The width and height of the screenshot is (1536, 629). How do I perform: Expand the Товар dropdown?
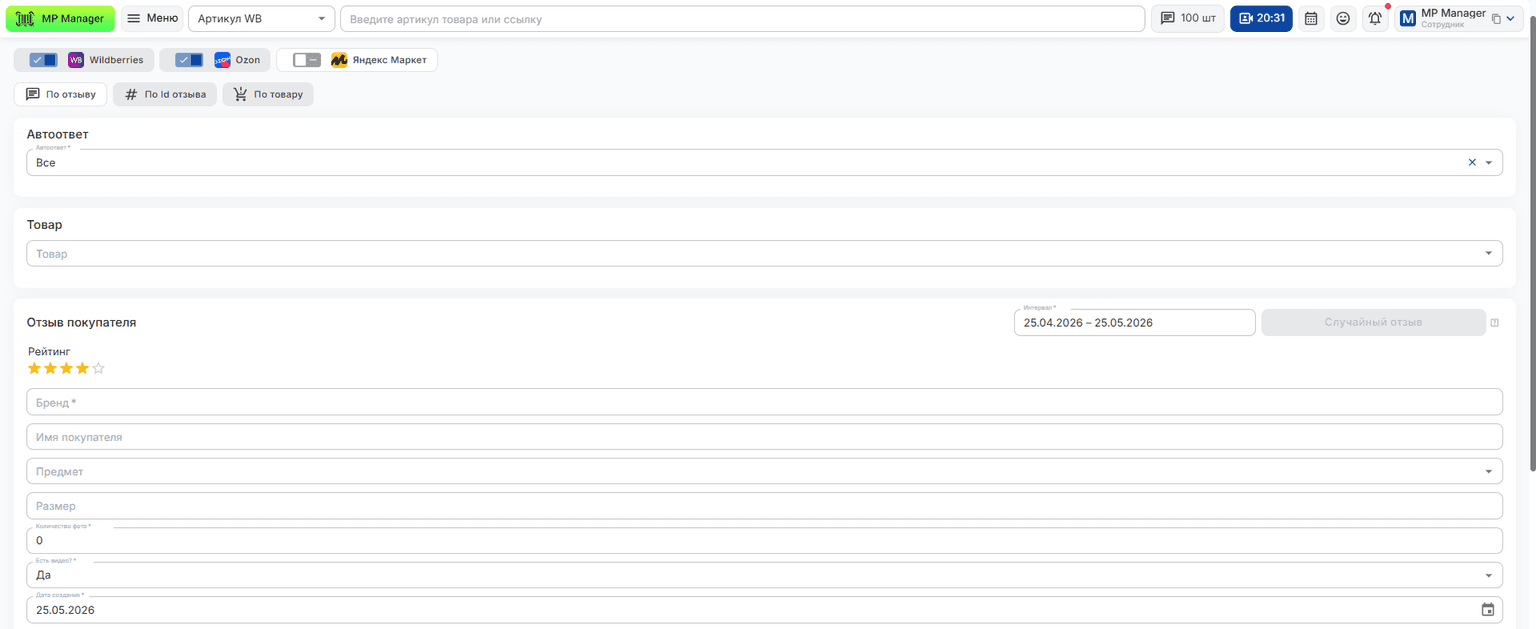coord(764,254)
